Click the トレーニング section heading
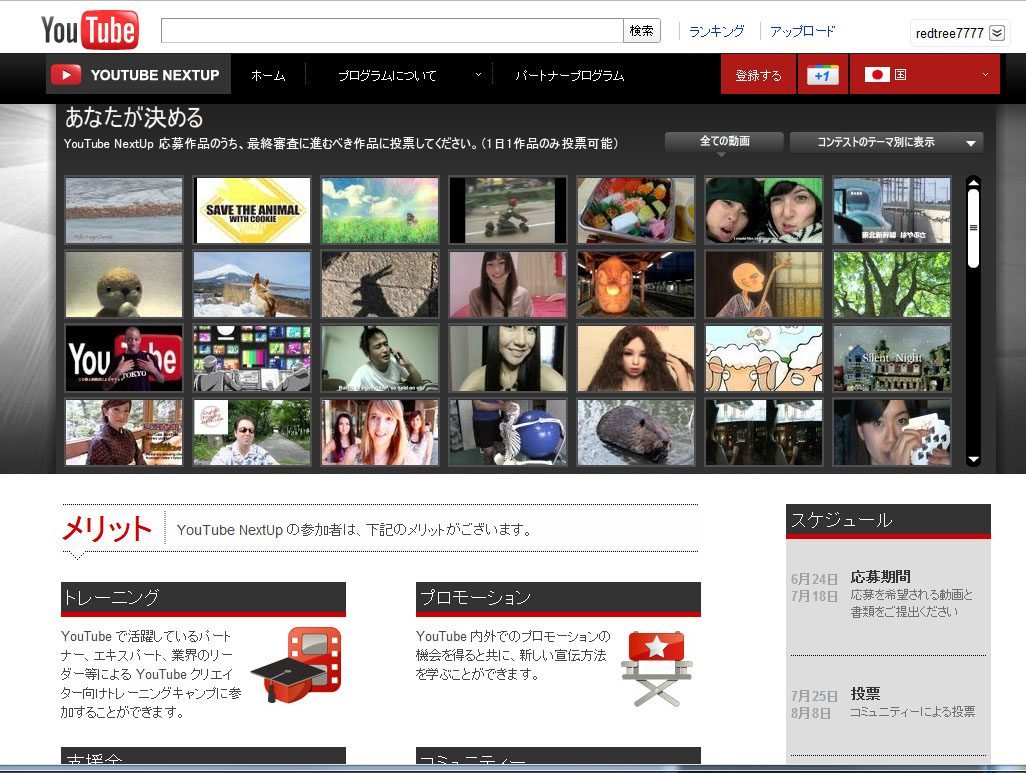This screenshot has width=1026, height=773. (x=111, y=597)
